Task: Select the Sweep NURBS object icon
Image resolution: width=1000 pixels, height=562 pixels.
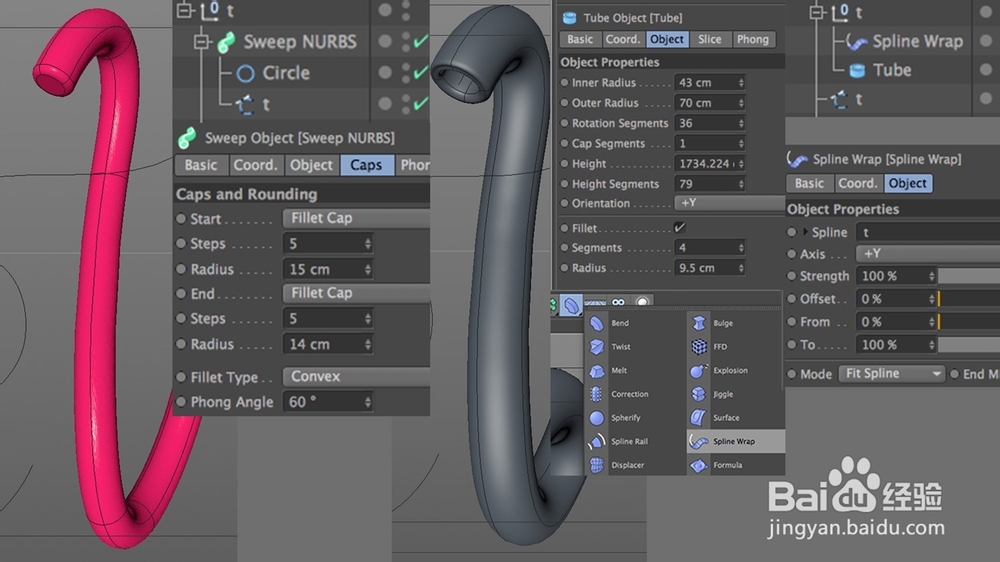Action: [x=226, y=42]
